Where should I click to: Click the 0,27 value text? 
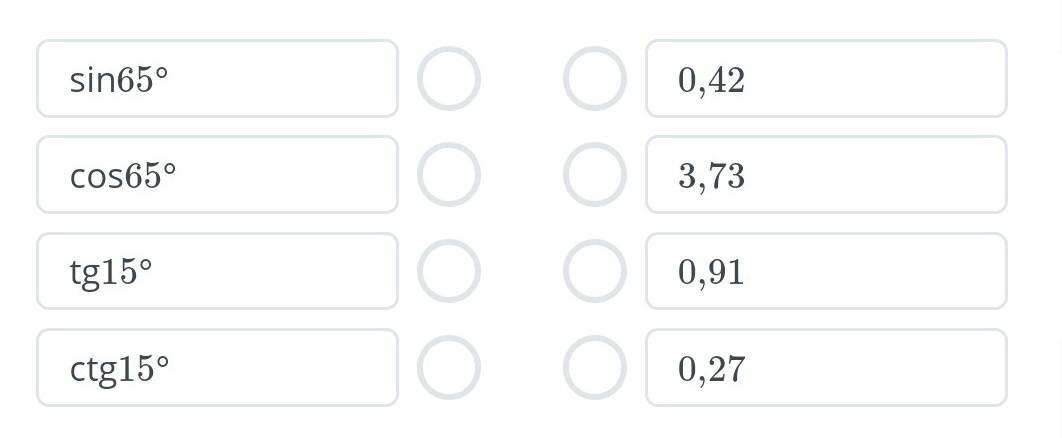[x=711, y=369]
